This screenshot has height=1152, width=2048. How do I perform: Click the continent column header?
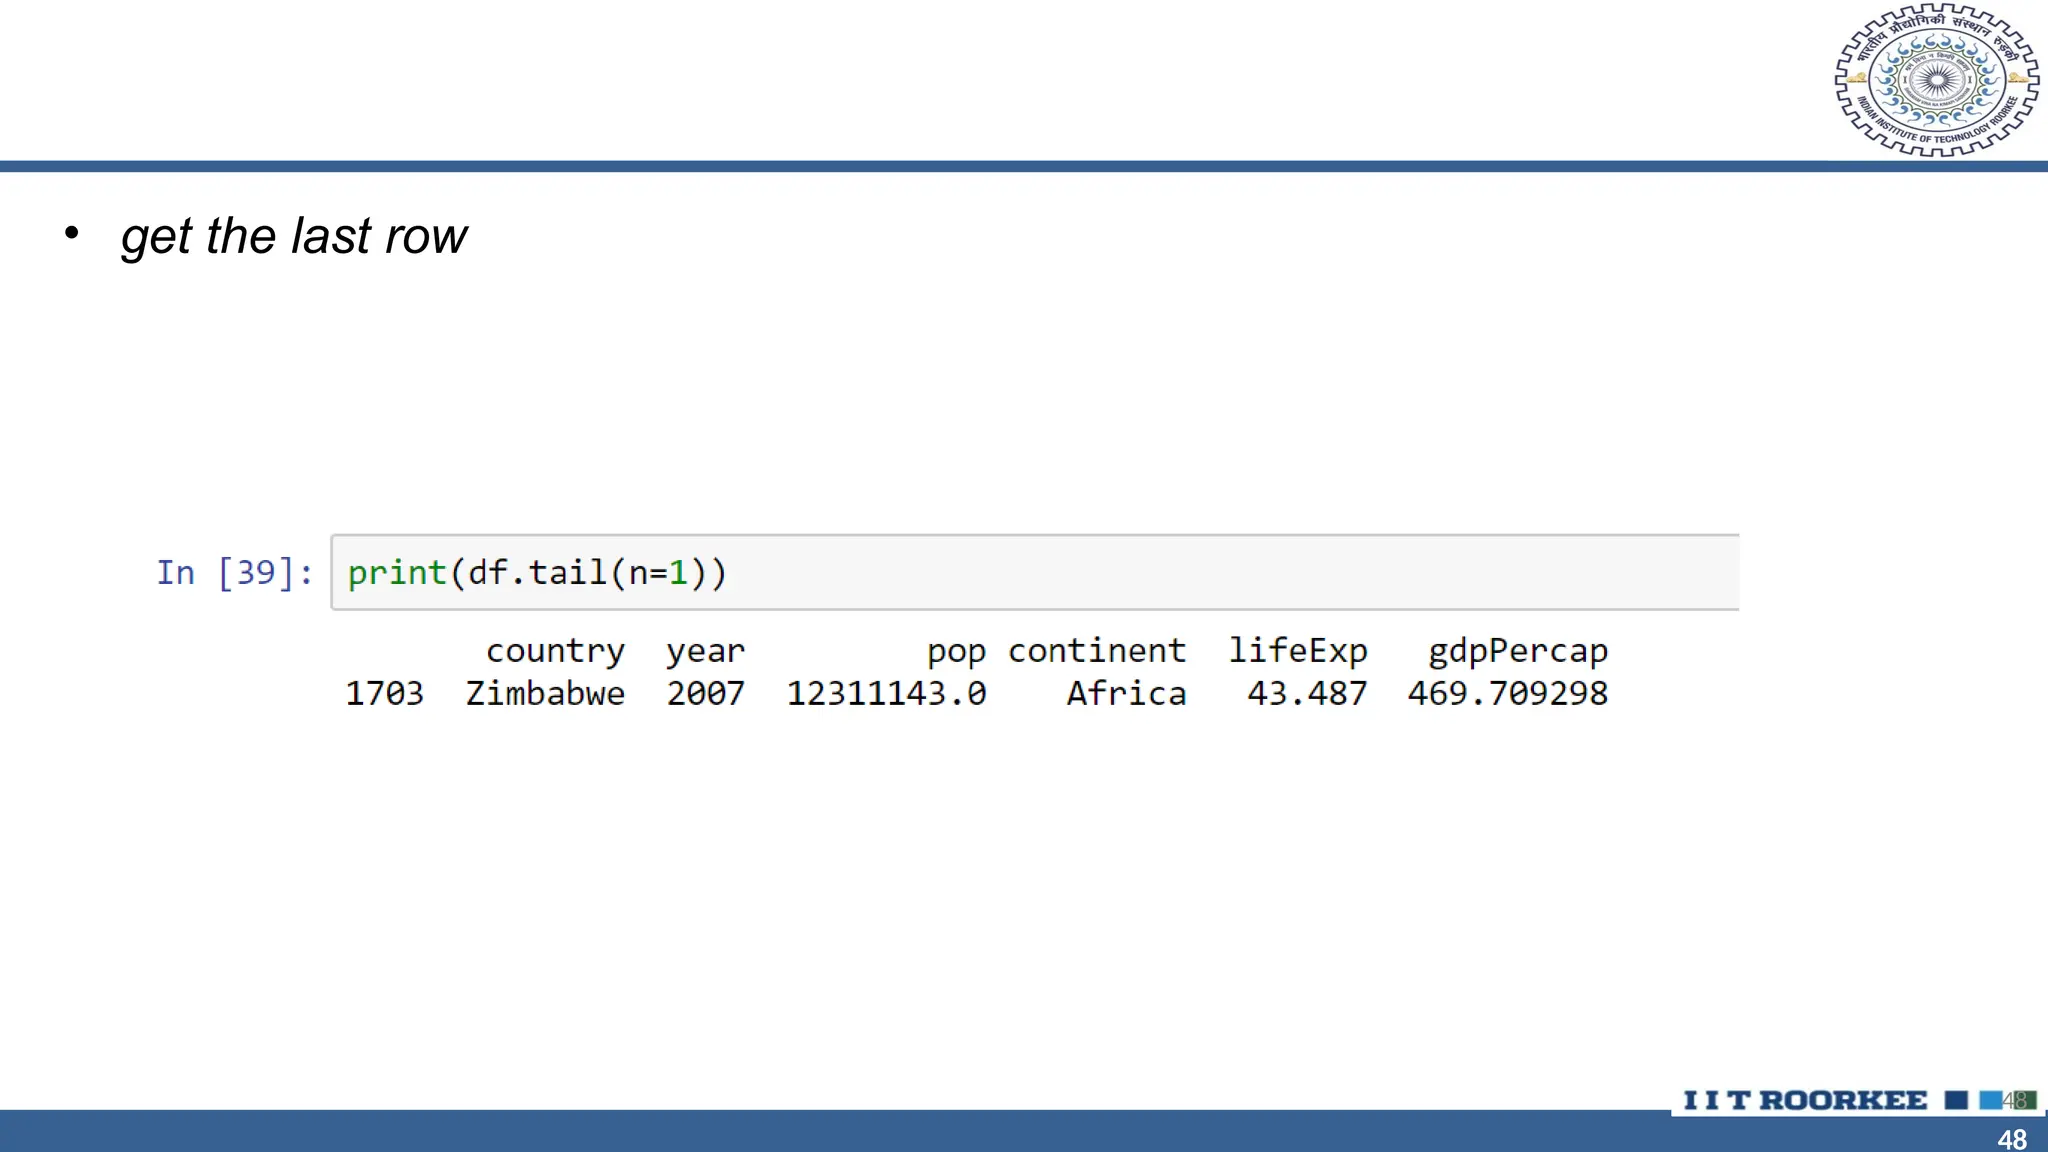(x=1096, y=651)
